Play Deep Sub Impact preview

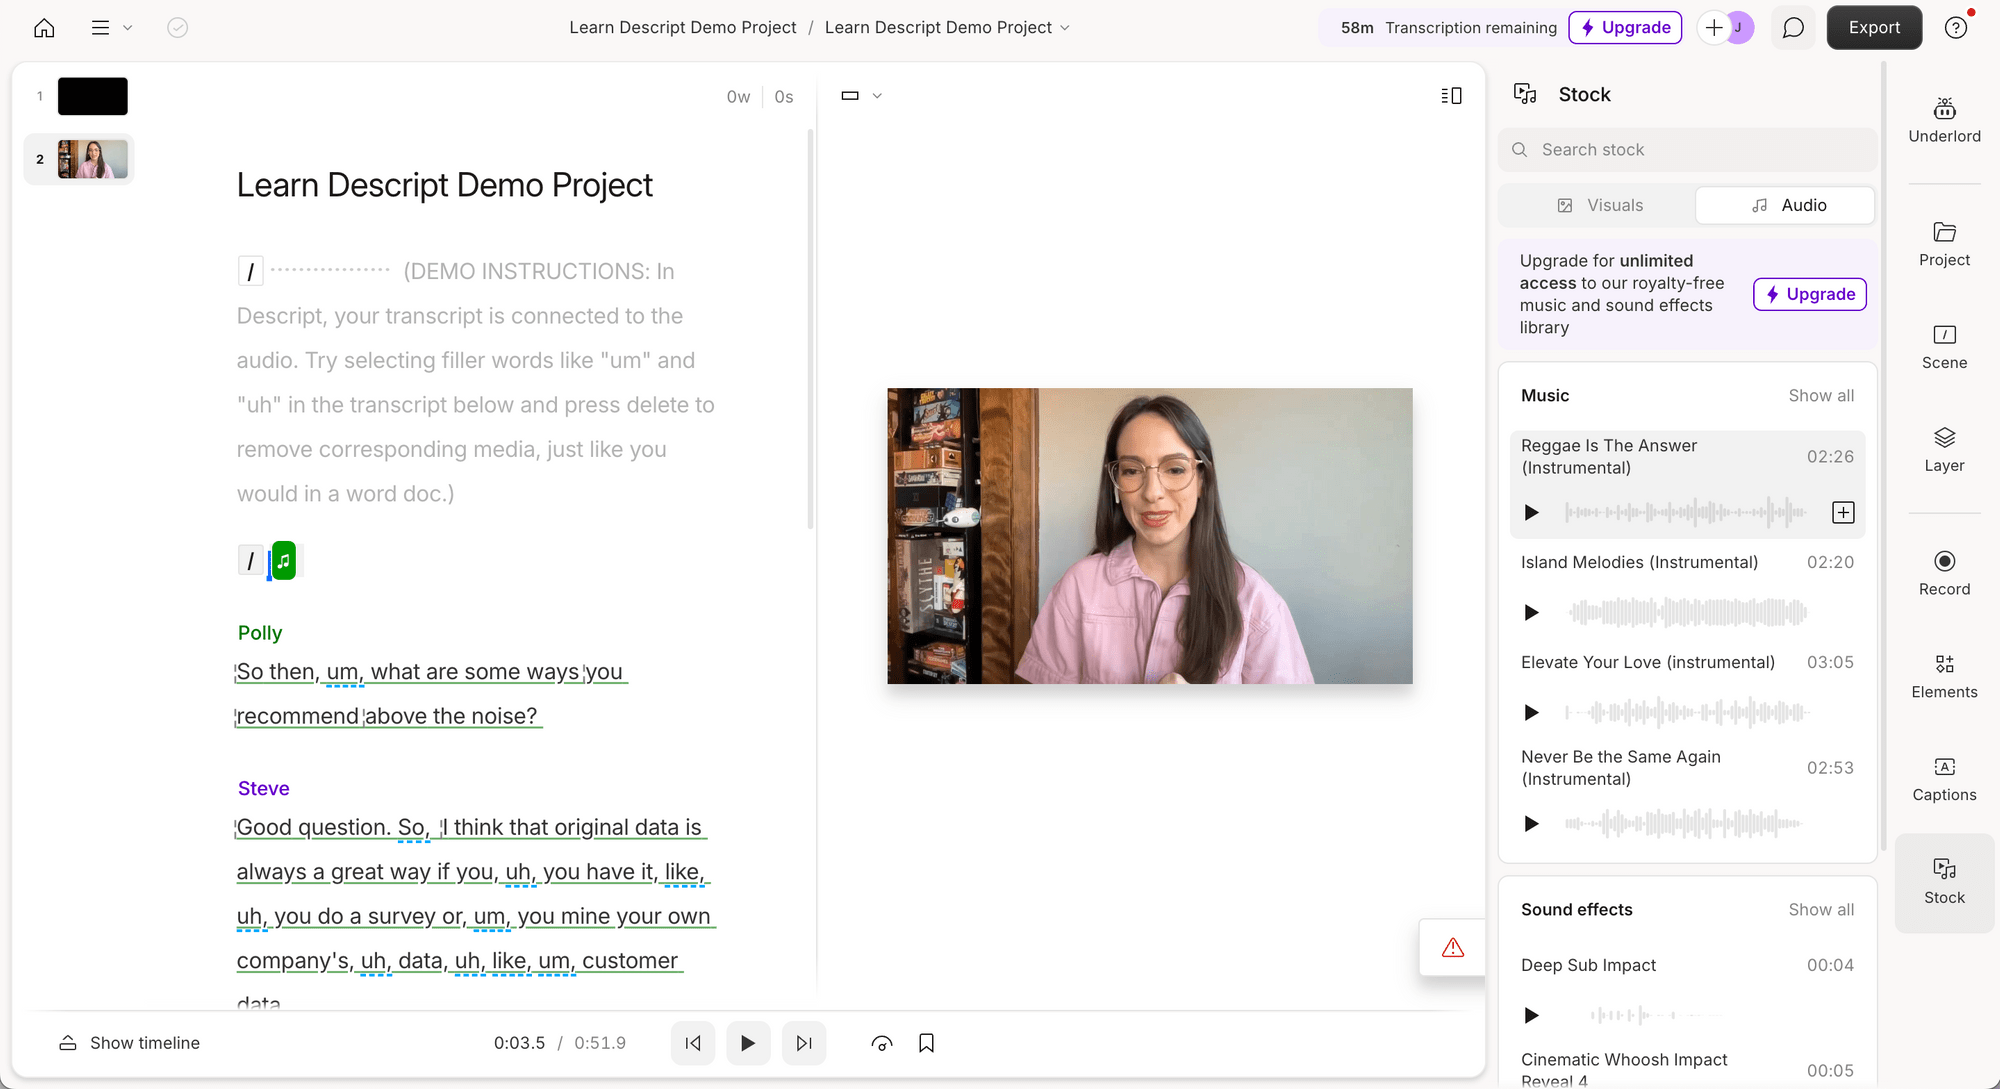(1531, 1016)
